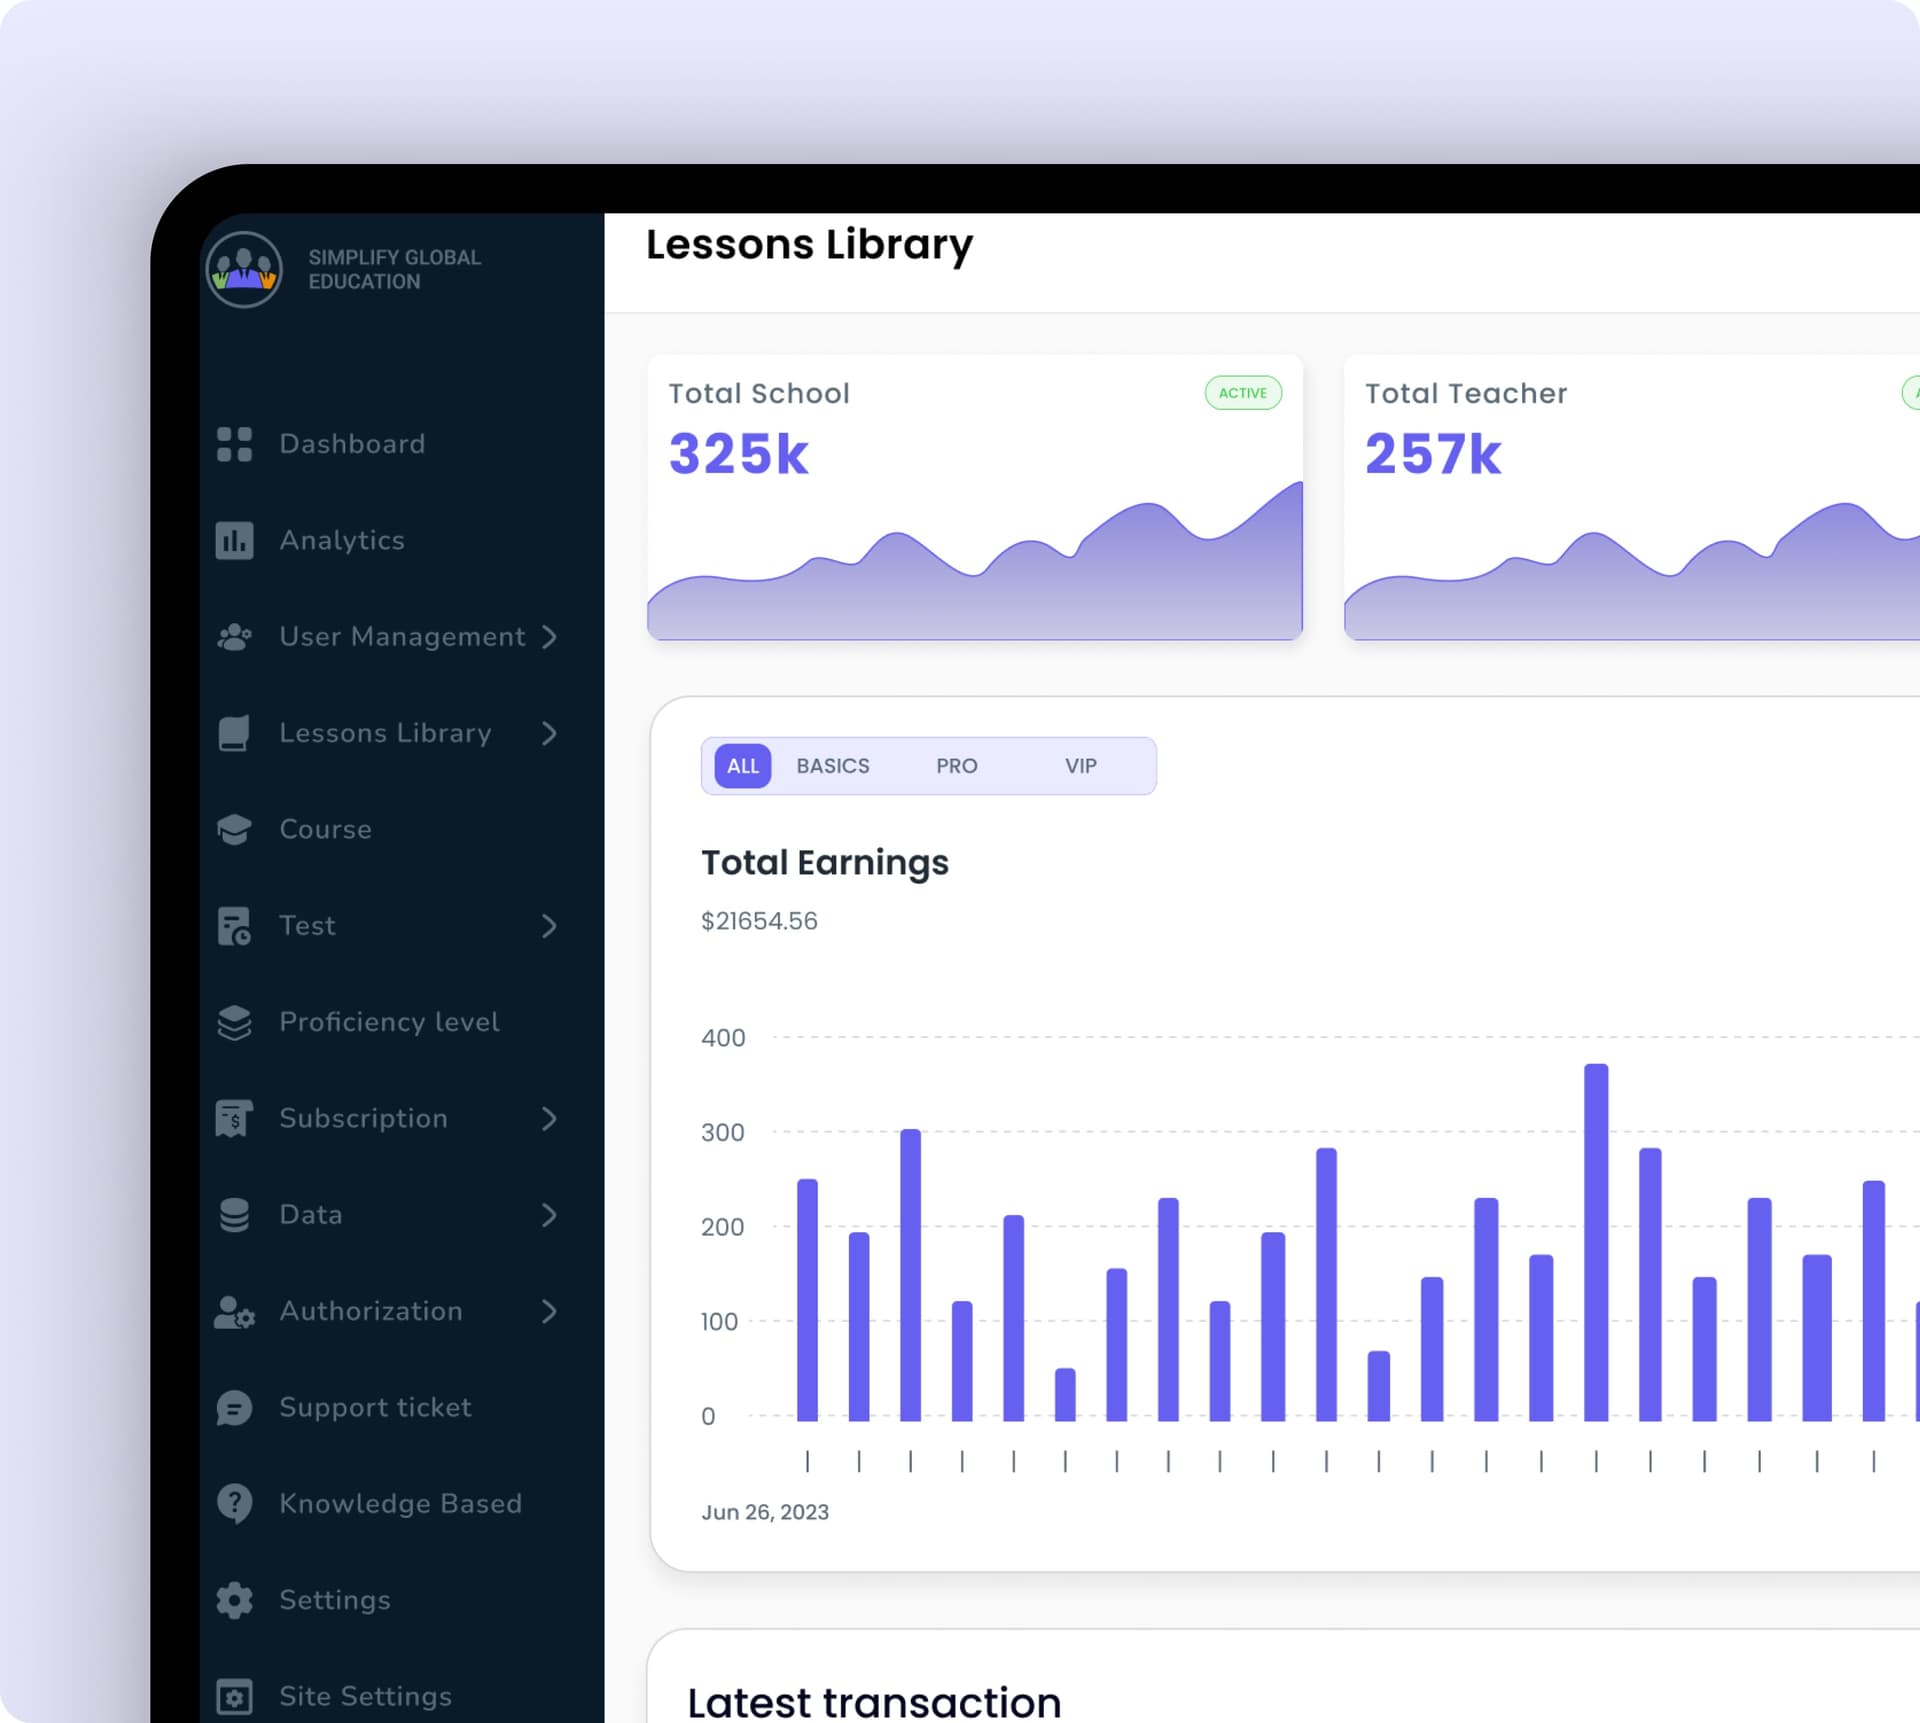Screen dimensions: 1920x1723
Task: Click the tallest bar in the earnings chart
Action: (1596, 1242)
